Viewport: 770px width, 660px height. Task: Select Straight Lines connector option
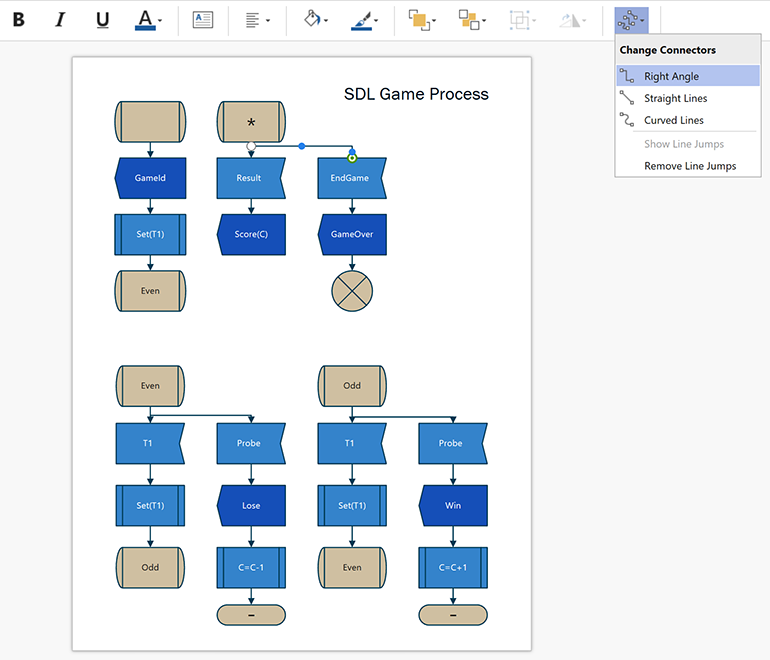pyautogui.click(x=675, y=98)
